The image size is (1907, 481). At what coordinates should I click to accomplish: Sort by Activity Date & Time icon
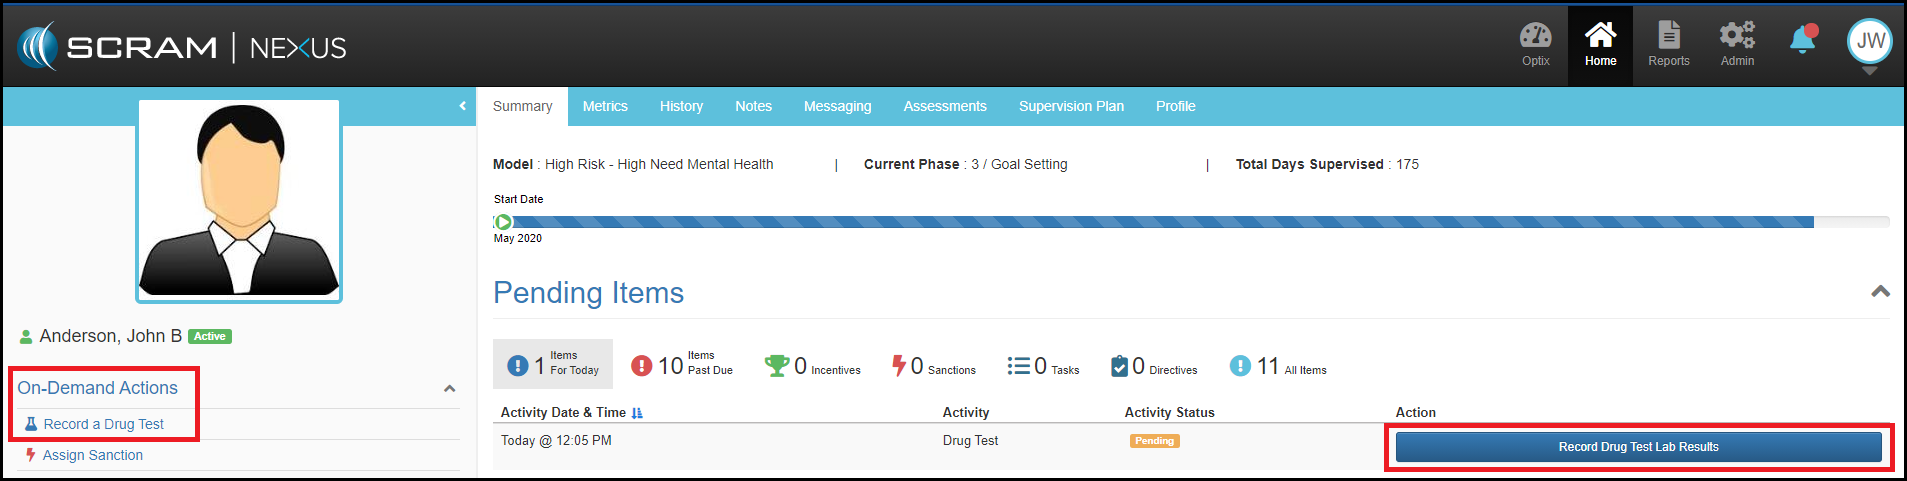pyautogui.click(x=638, y=413)
